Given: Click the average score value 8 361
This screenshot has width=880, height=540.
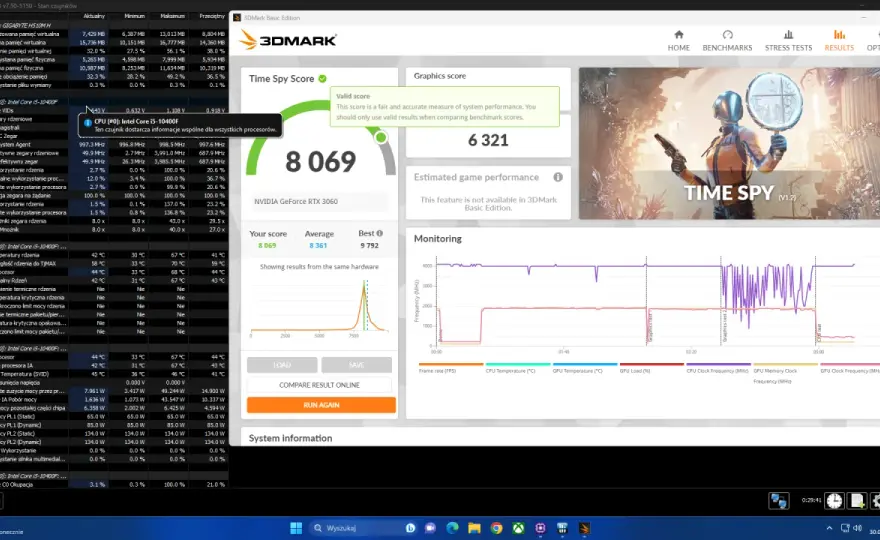Looking at the screenshot, I should 318,245.
